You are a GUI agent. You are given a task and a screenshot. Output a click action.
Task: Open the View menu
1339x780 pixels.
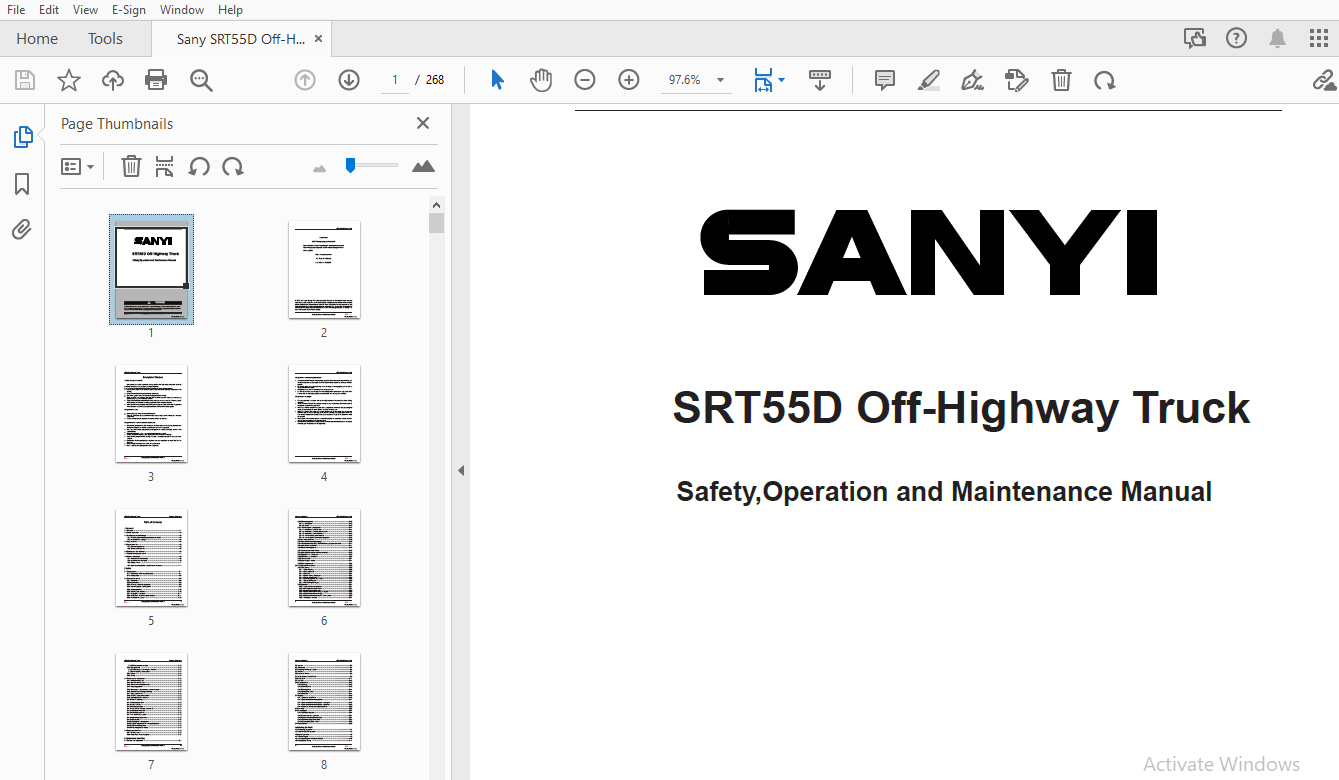pos(86,9)
